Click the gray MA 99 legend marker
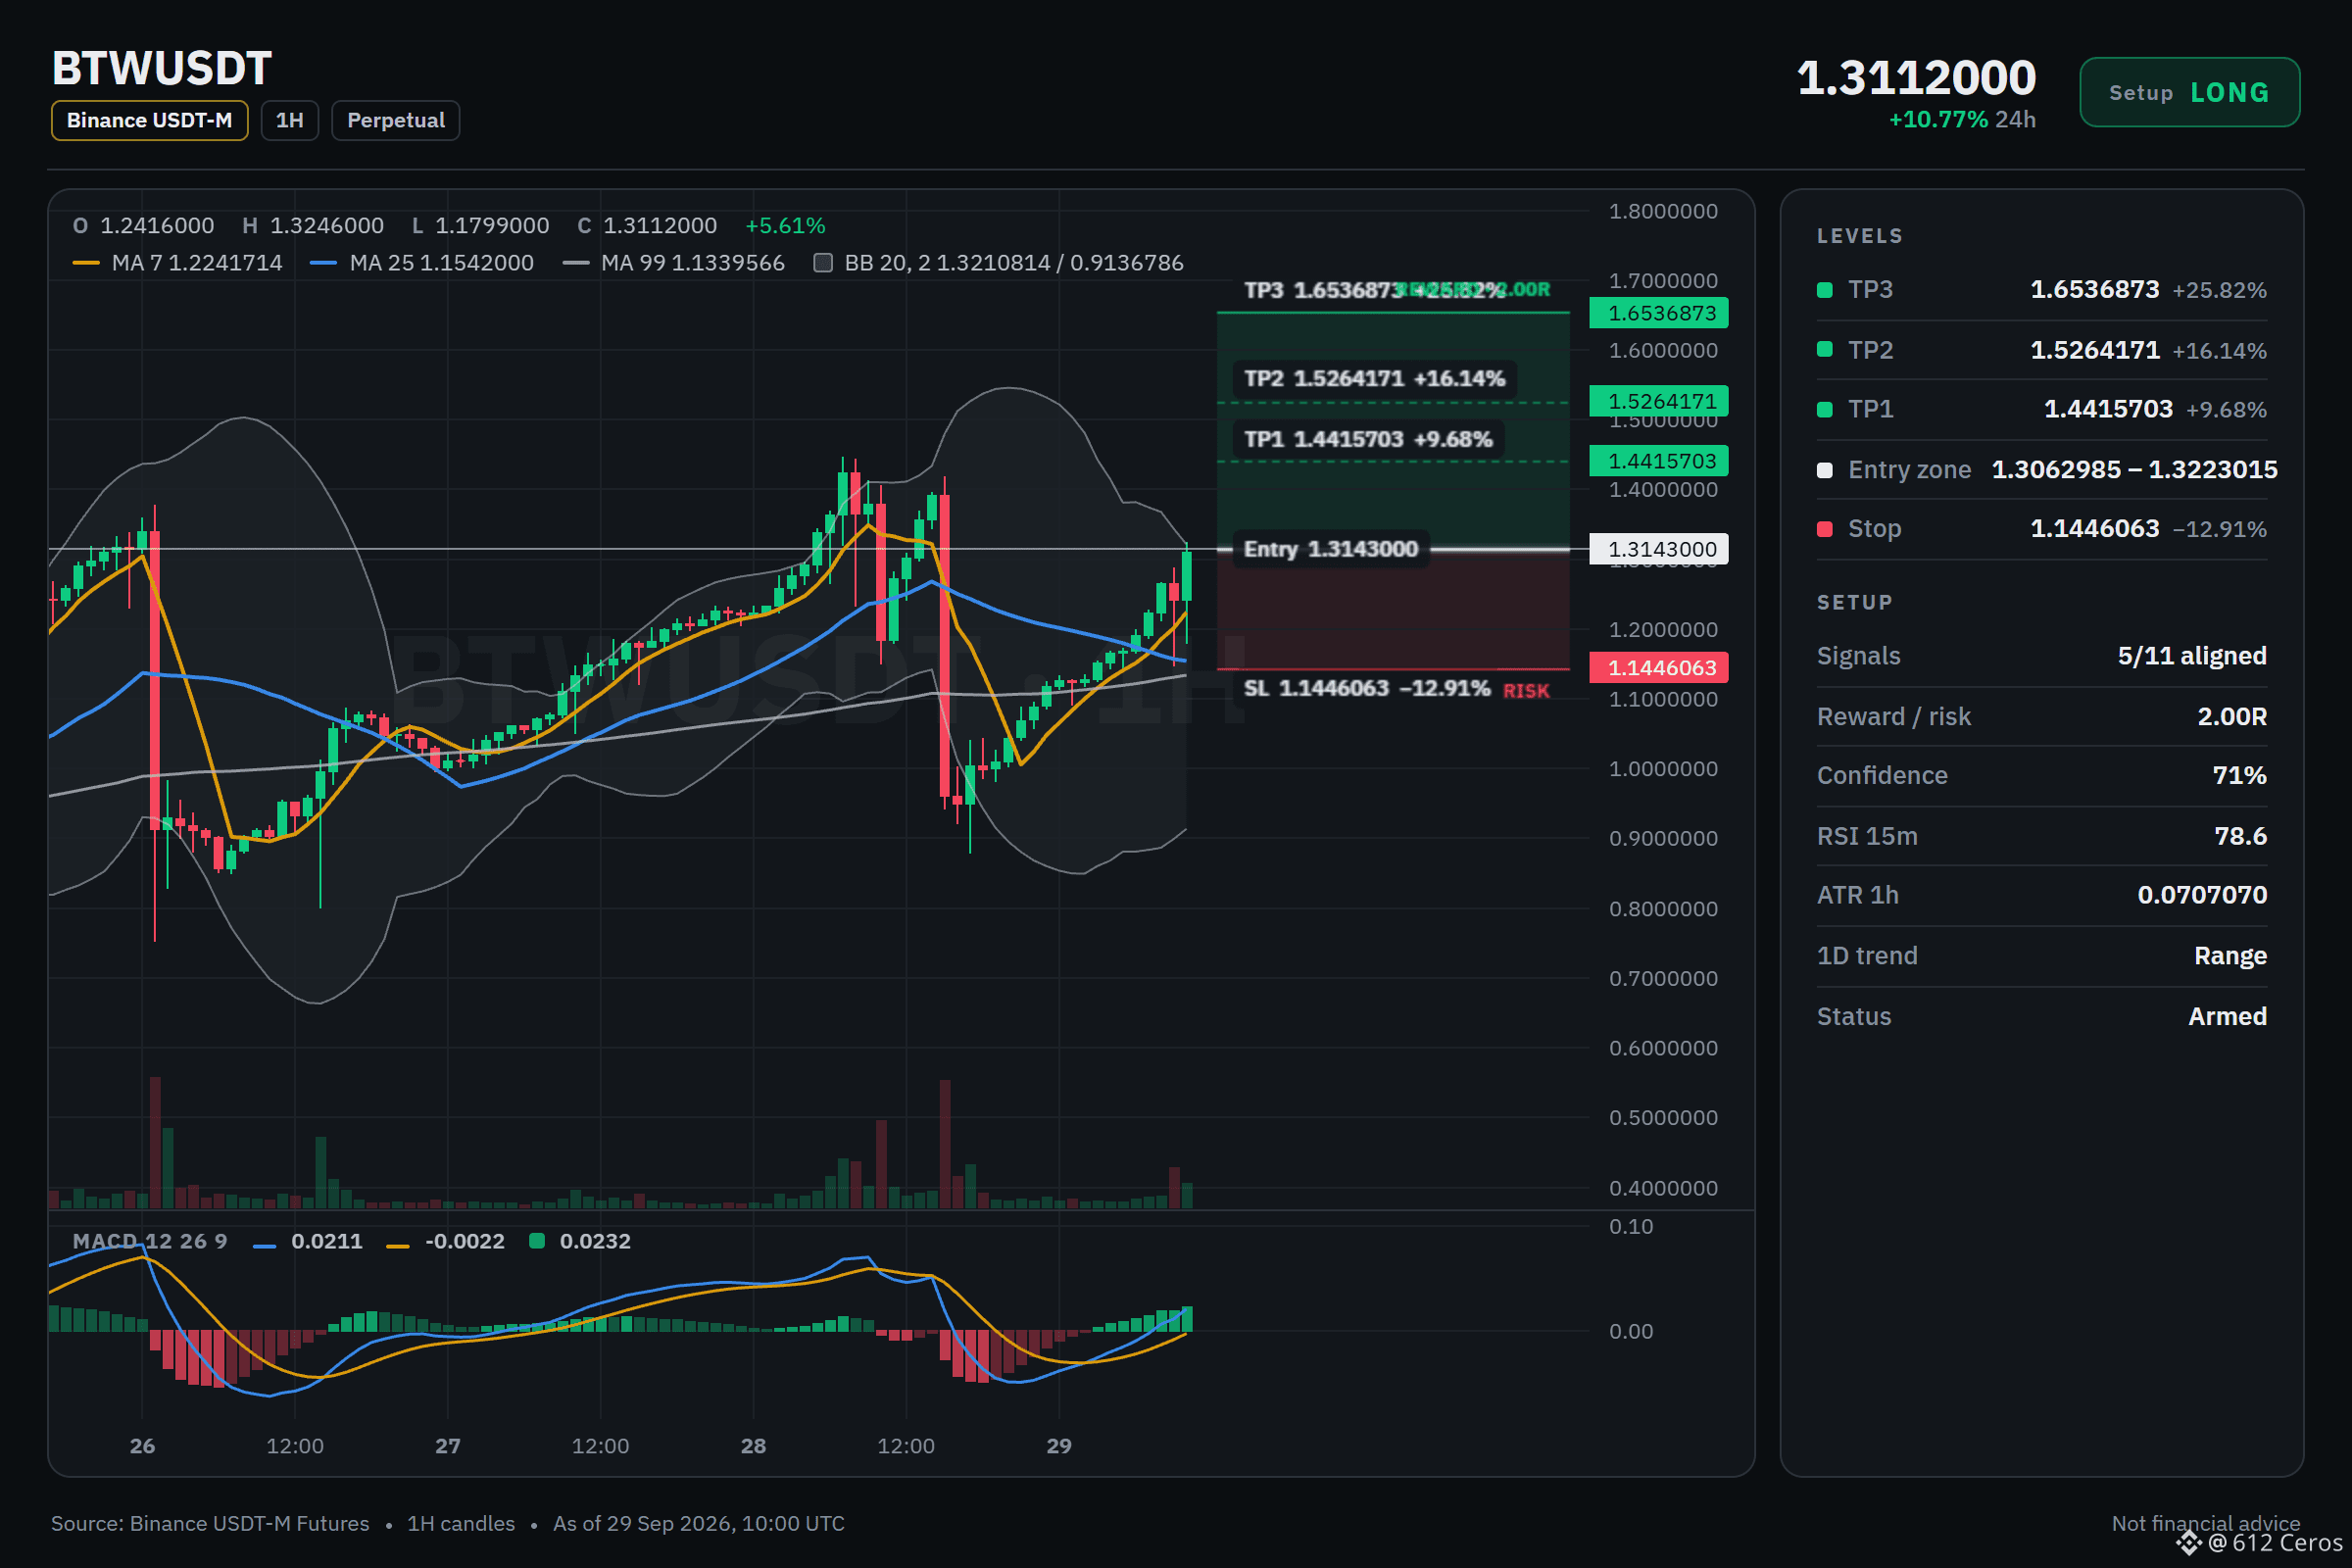Image resolution: width=2352 pixels, height=1568 pixels. 576,263
